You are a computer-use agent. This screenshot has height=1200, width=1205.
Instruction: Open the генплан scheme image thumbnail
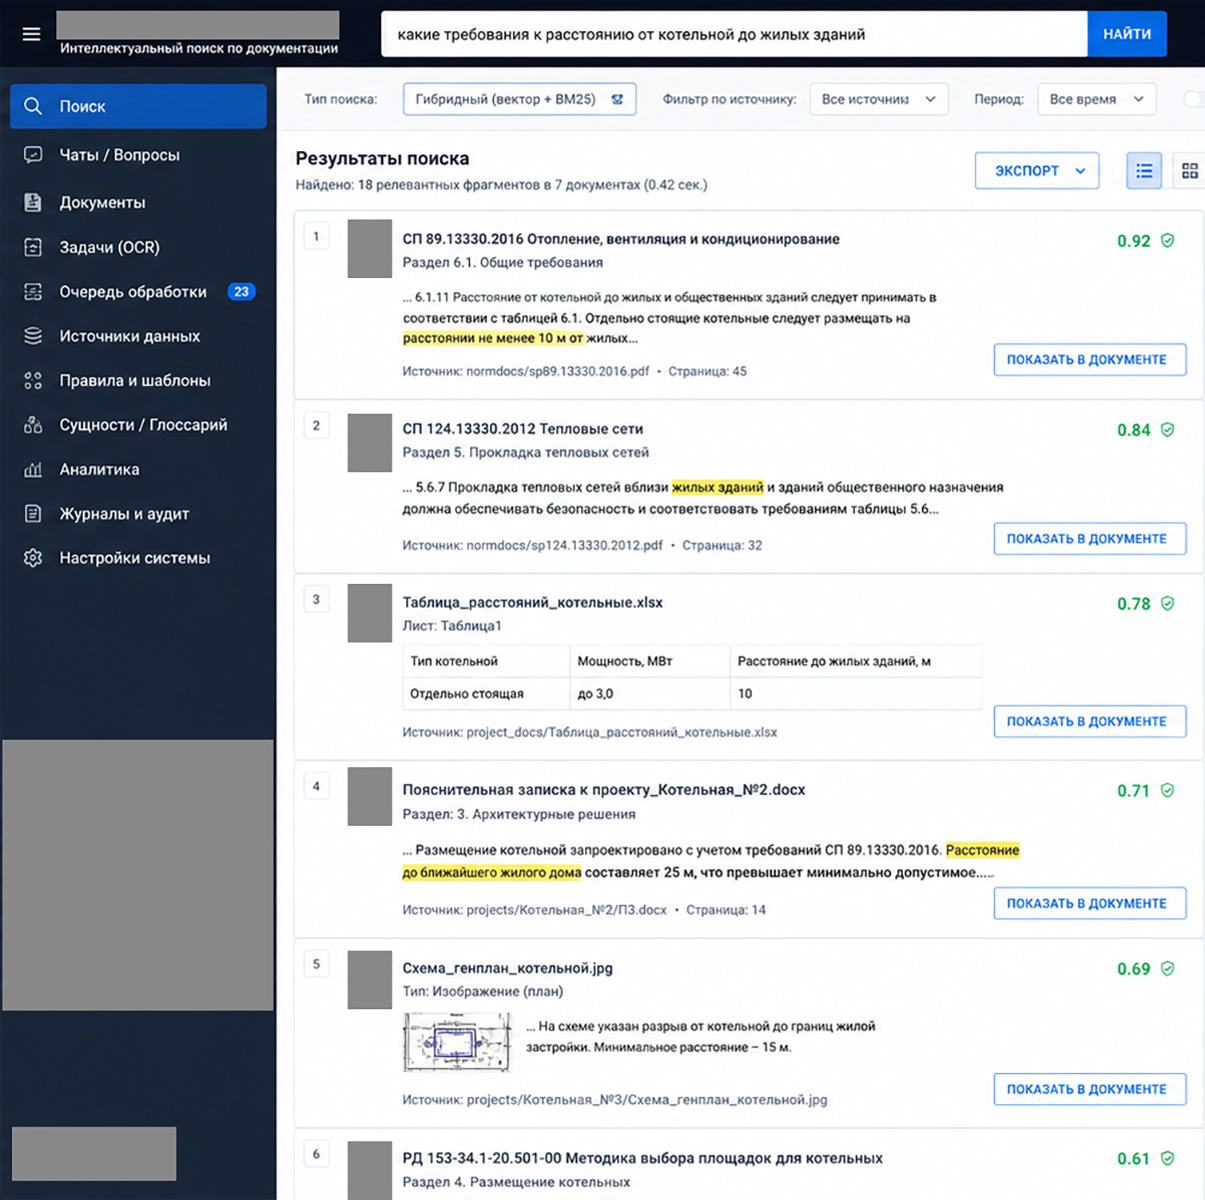click(456, 1041)
